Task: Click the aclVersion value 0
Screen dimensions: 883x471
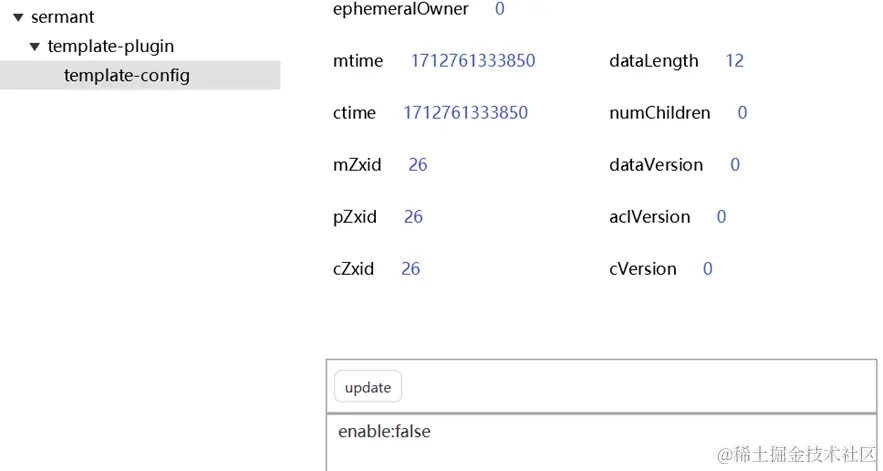Action: pyautogui.click(x=721, y=217)
